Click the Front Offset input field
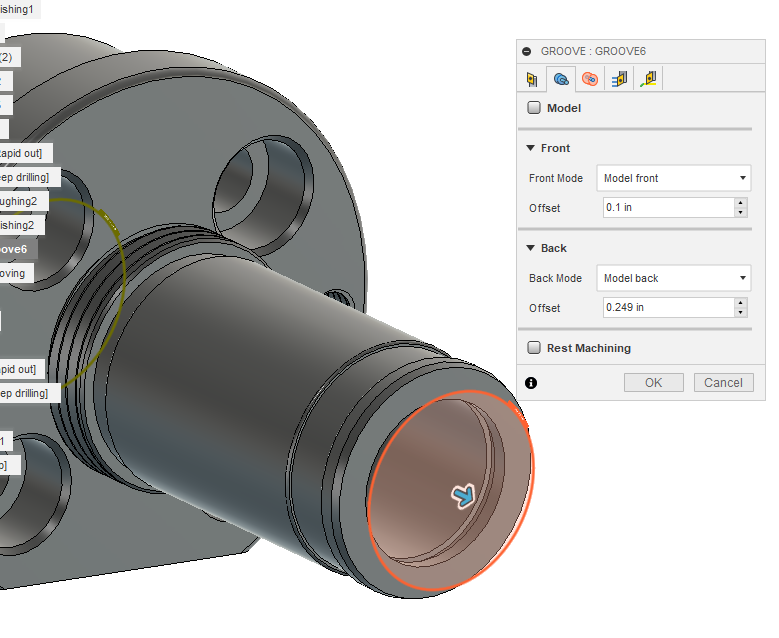 (669, 208)
